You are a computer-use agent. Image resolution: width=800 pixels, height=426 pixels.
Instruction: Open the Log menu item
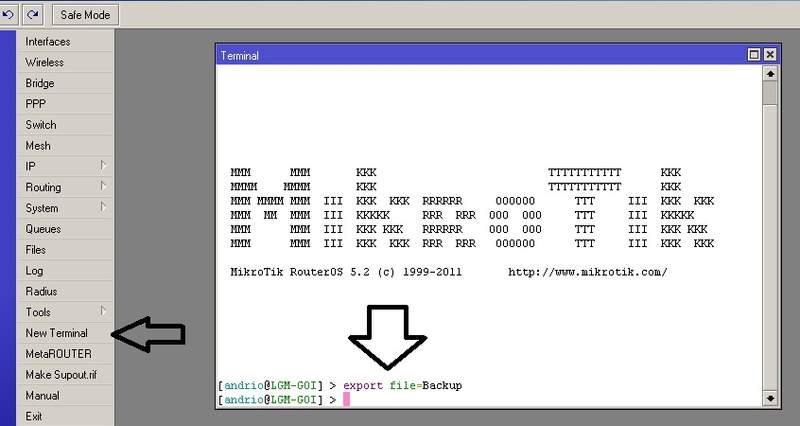[x=65, y=271]
